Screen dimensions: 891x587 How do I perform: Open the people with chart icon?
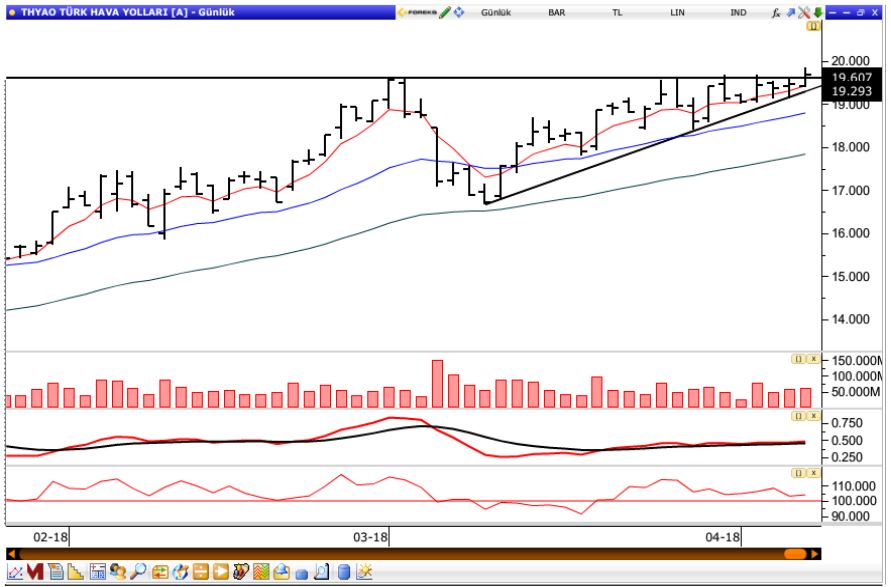tap(241, 572)
